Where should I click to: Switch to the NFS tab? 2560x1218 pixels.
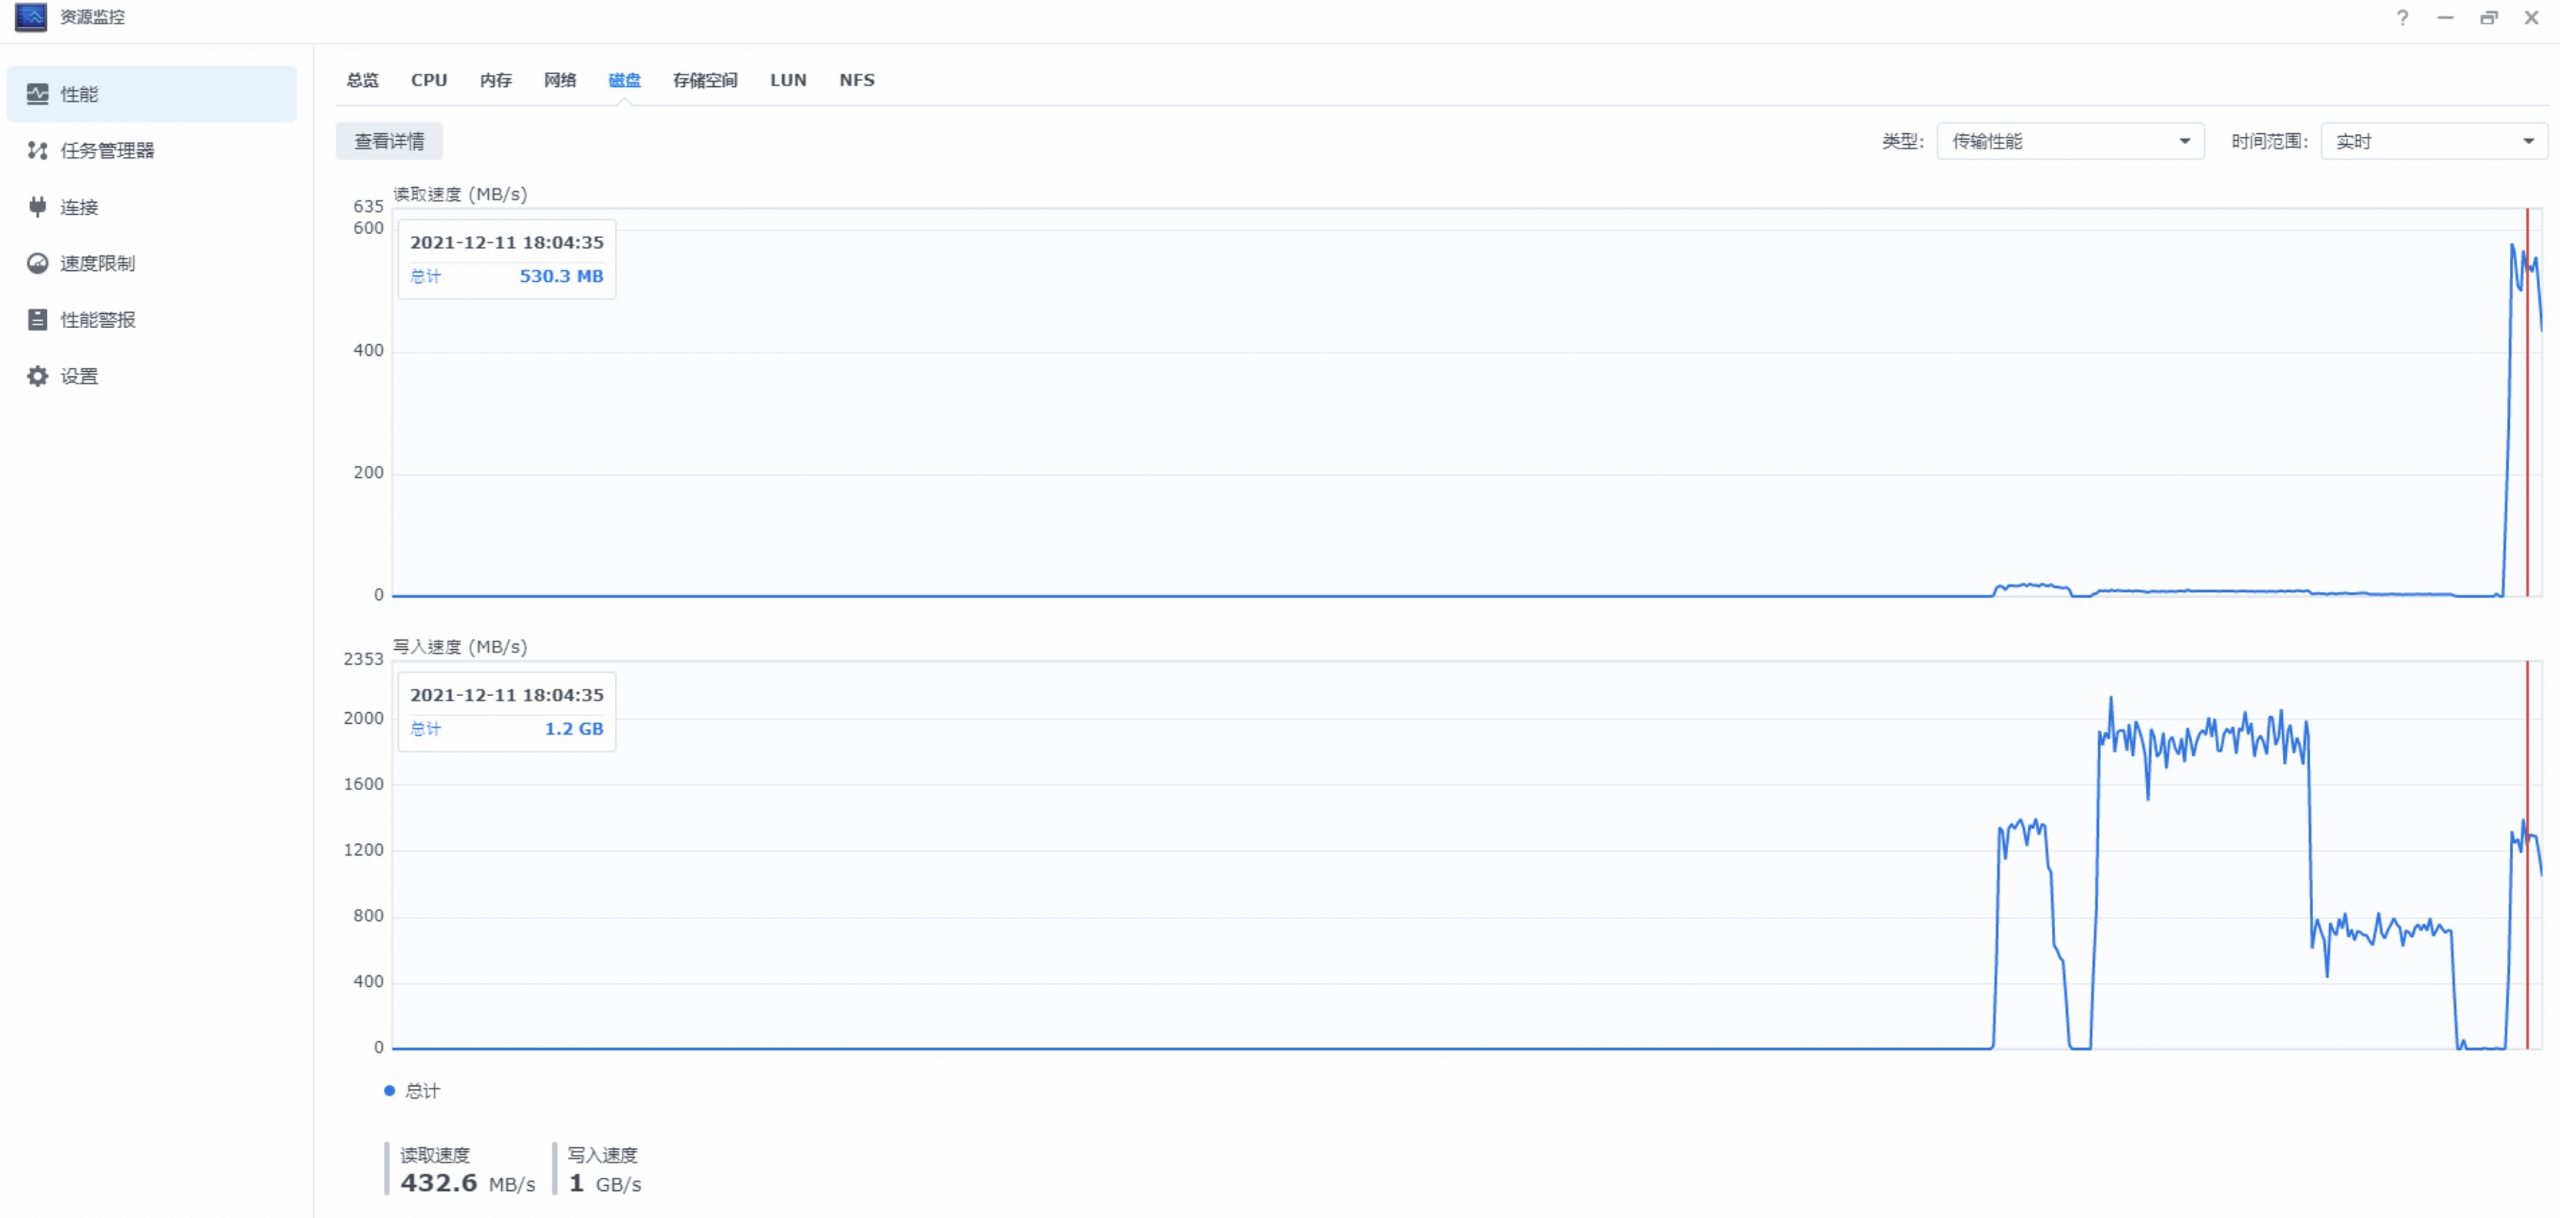pyautogui.click(x=857, y=80)
